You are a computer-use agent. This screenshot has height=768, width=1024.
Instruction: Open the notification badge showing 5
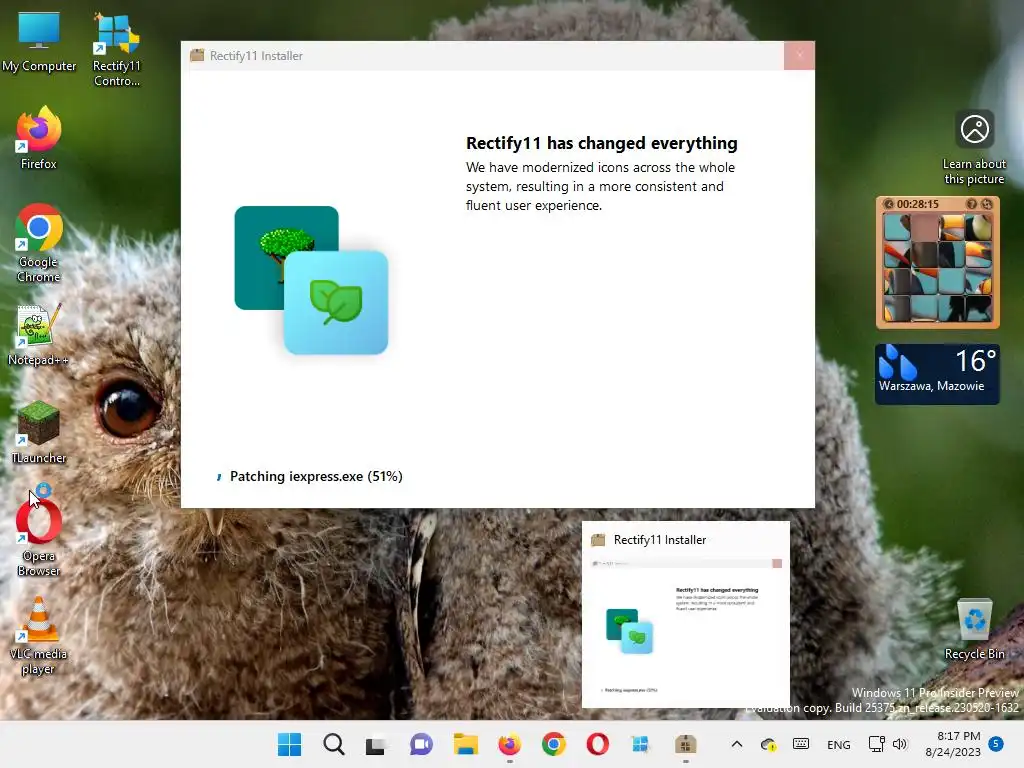tap(996, 743)
